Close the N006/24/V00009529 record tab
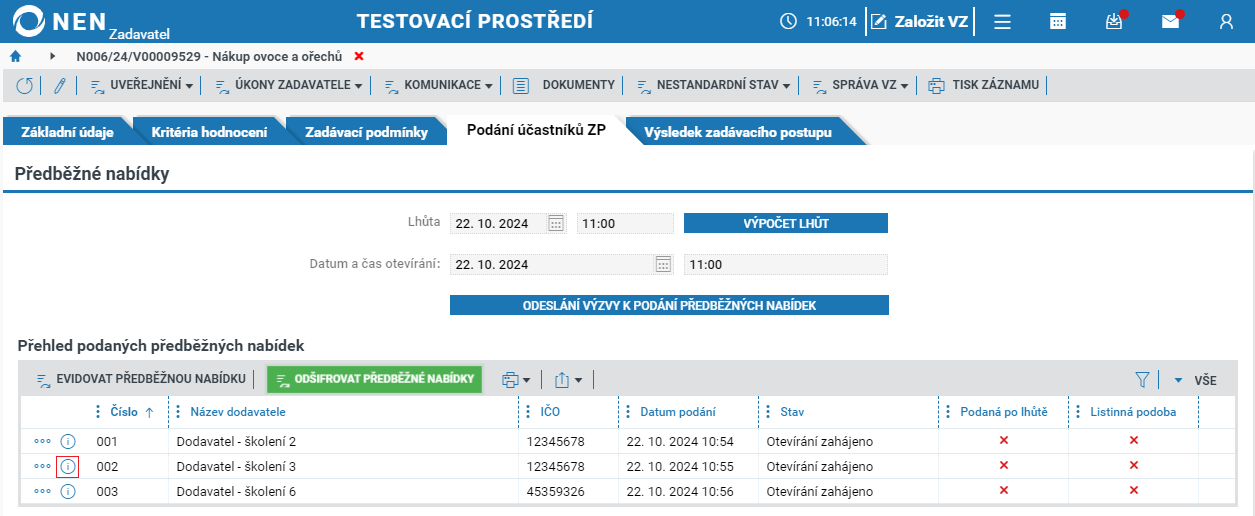The height and width of the screenshot is (516, 1255). click(359, 56)
